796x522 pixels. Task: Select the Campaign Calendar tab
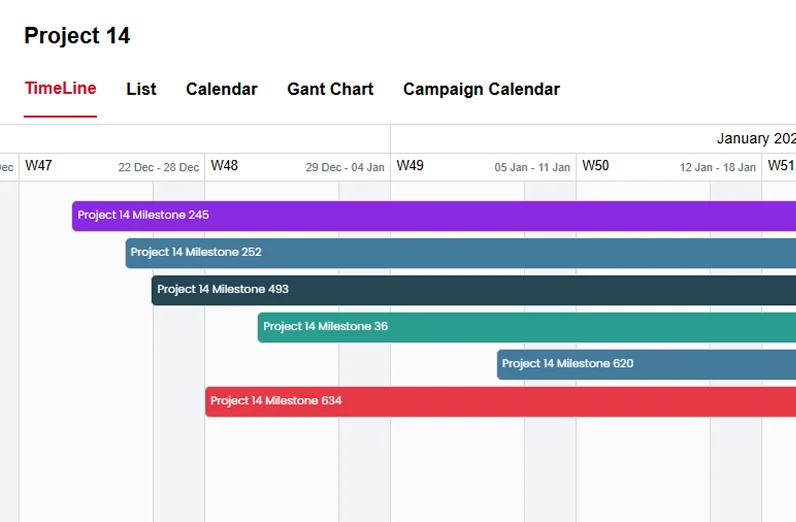click(481, 89)
